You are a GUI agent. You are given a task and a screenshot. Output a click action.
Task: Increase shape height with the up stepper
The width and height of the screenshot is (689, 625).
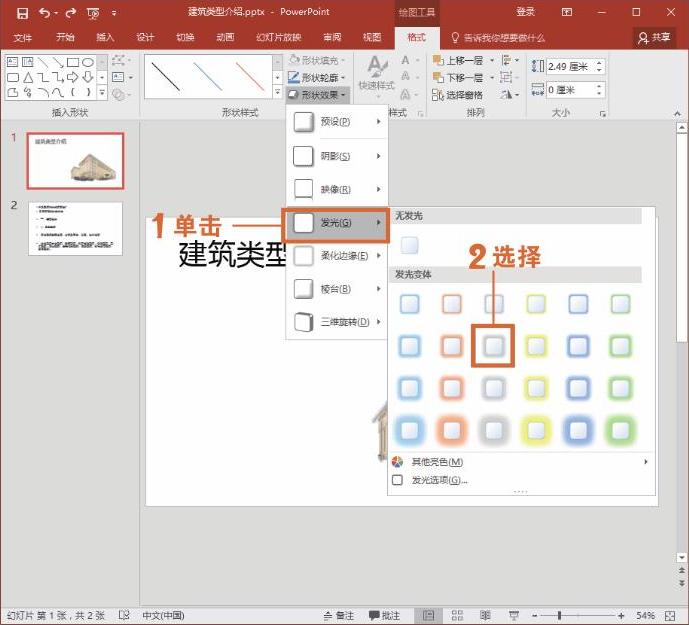[x=599, y=63]
